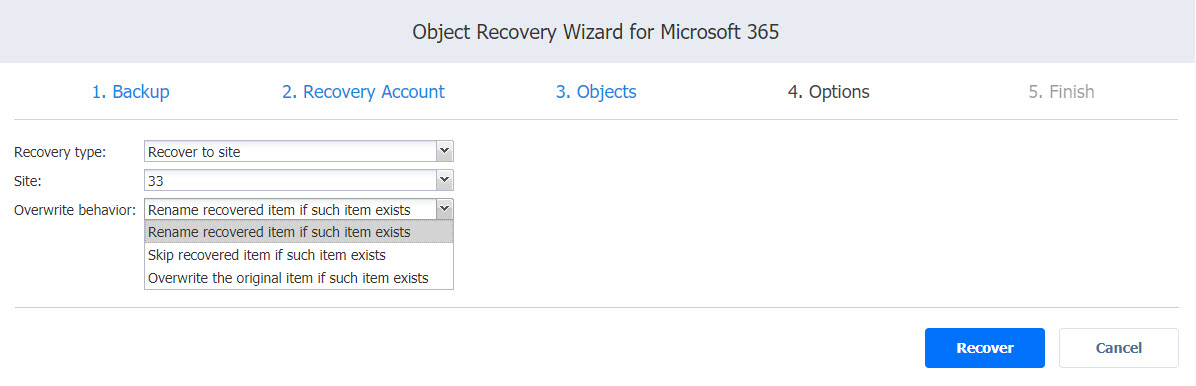Choose 'Skip recovered item if such item exists'

click(x=299, y=255)
